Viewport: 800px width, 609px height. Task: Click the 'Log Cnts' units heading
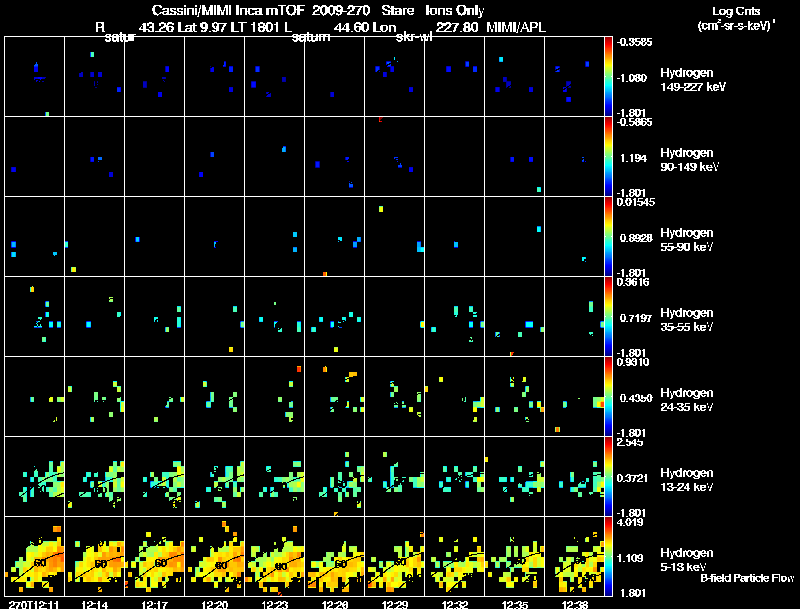pyautogui.click(x=736, y=11)
